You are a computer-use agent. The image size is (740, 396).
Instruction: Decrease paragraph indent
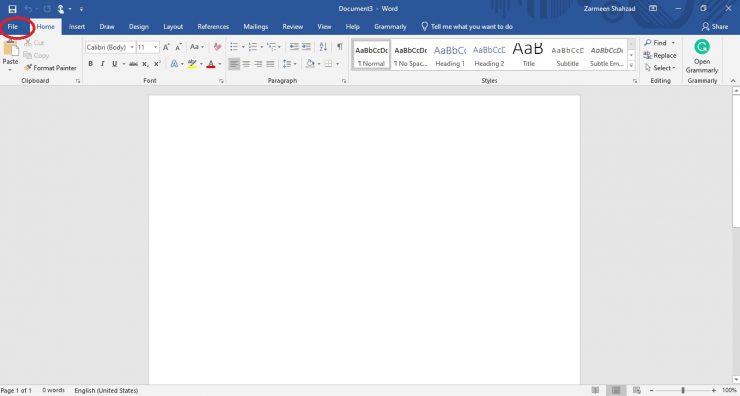[x=294, y=47]
